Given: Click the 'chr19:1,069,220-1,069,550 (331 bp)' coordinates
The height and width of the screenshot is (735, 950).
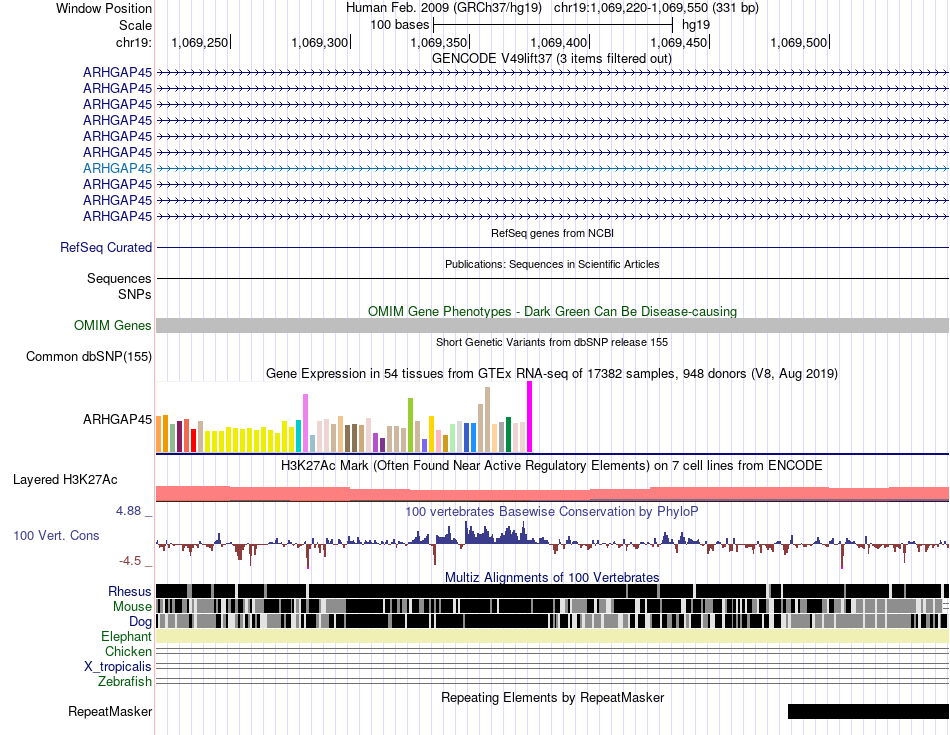Looking at the screenshot, I should pyautogui.click(x=656, y=8).
